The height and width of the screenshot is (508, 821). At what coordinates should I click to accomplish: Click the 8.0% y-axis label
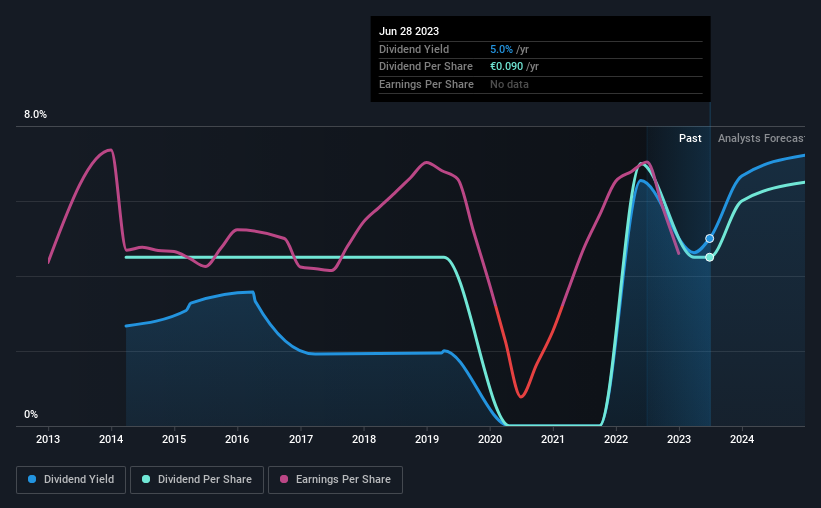[35, 114]
